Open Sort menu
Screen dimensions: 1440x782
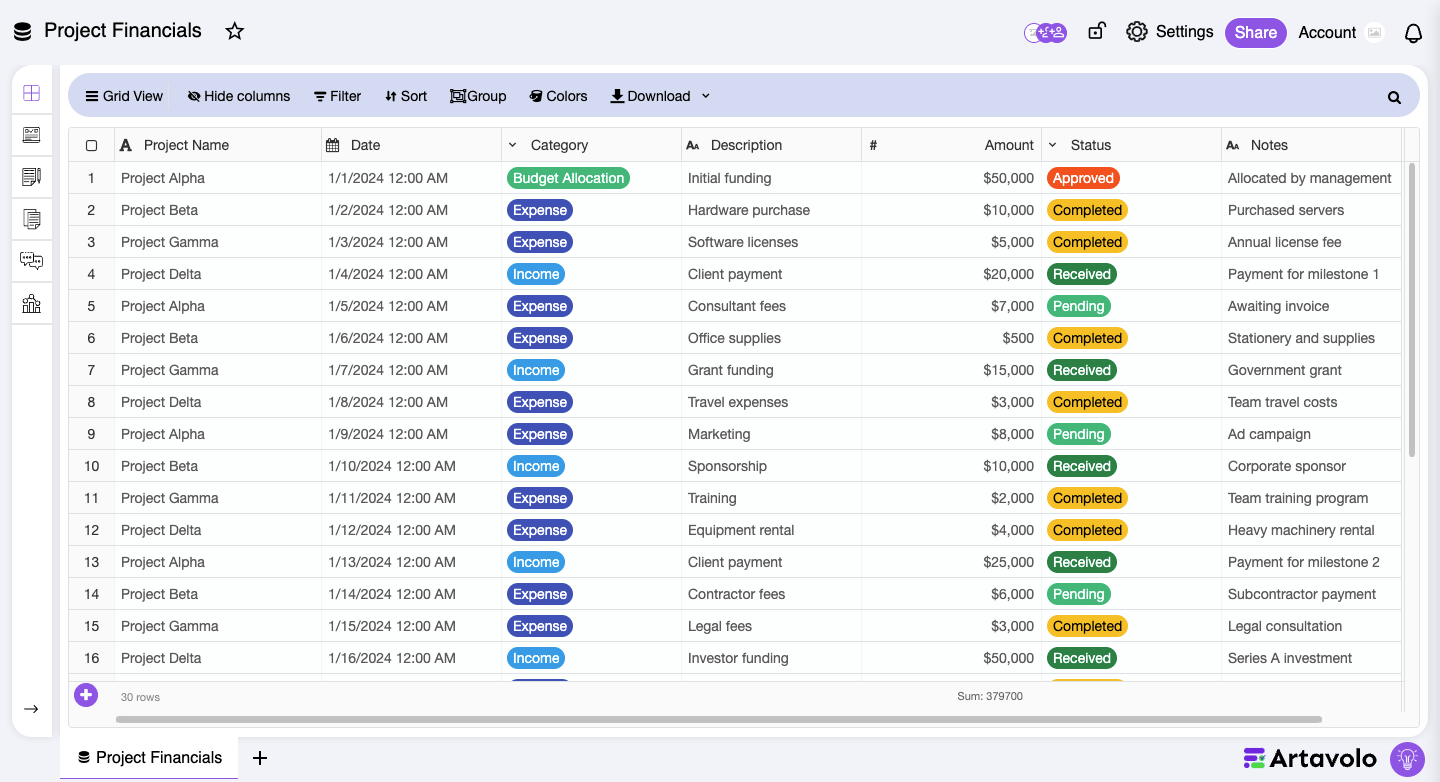405,96
